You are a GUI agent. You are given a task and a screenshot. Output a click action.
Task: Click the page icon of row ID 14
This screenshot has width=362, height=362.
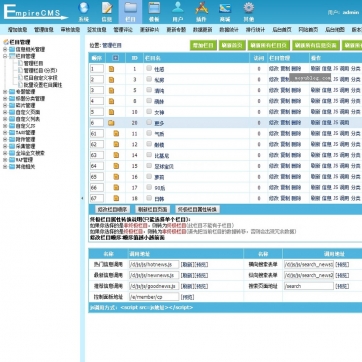pyautogui.click(x=116, y=155)
